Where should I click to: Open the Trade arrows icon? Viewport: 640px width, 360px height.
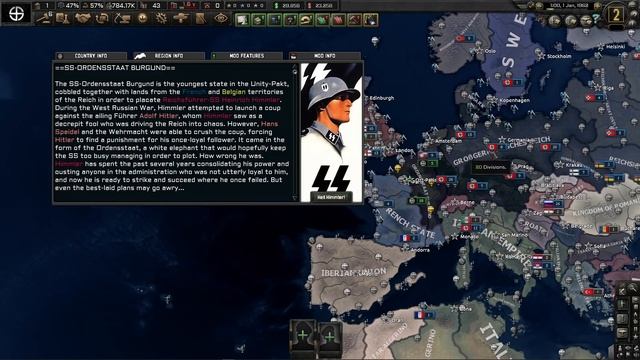pyautogui.click(x=102, y=18)
